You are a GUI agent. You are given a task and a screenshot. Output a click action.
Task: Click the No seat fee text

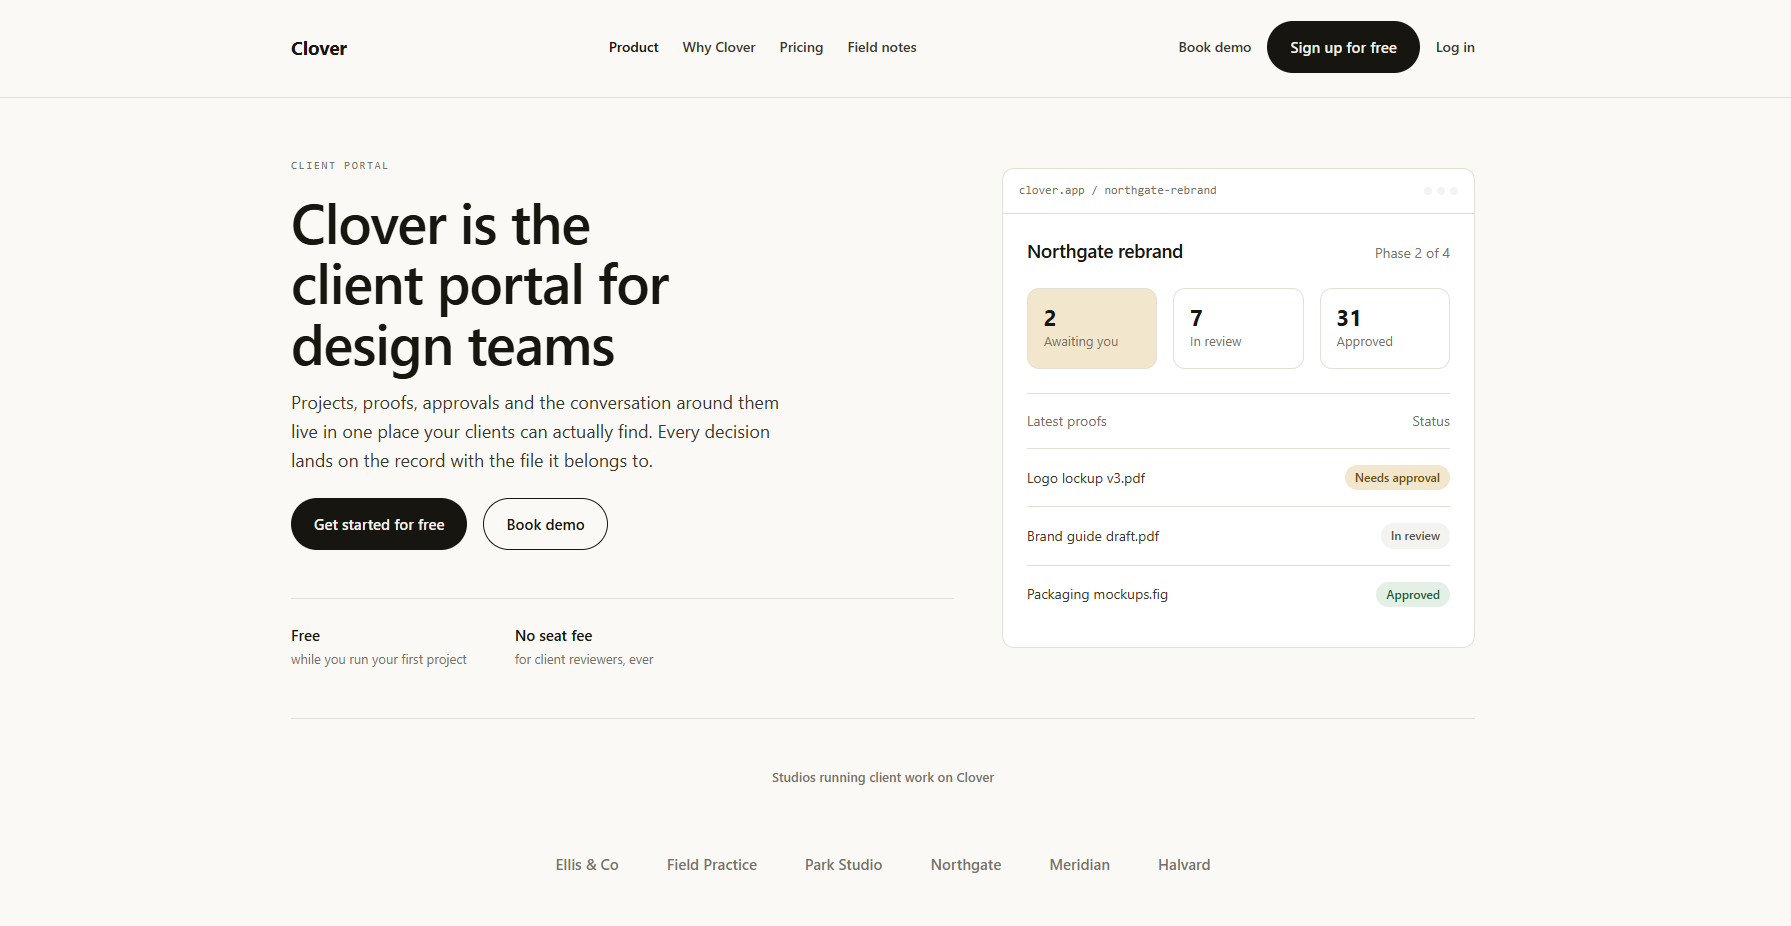click(554, 636)
